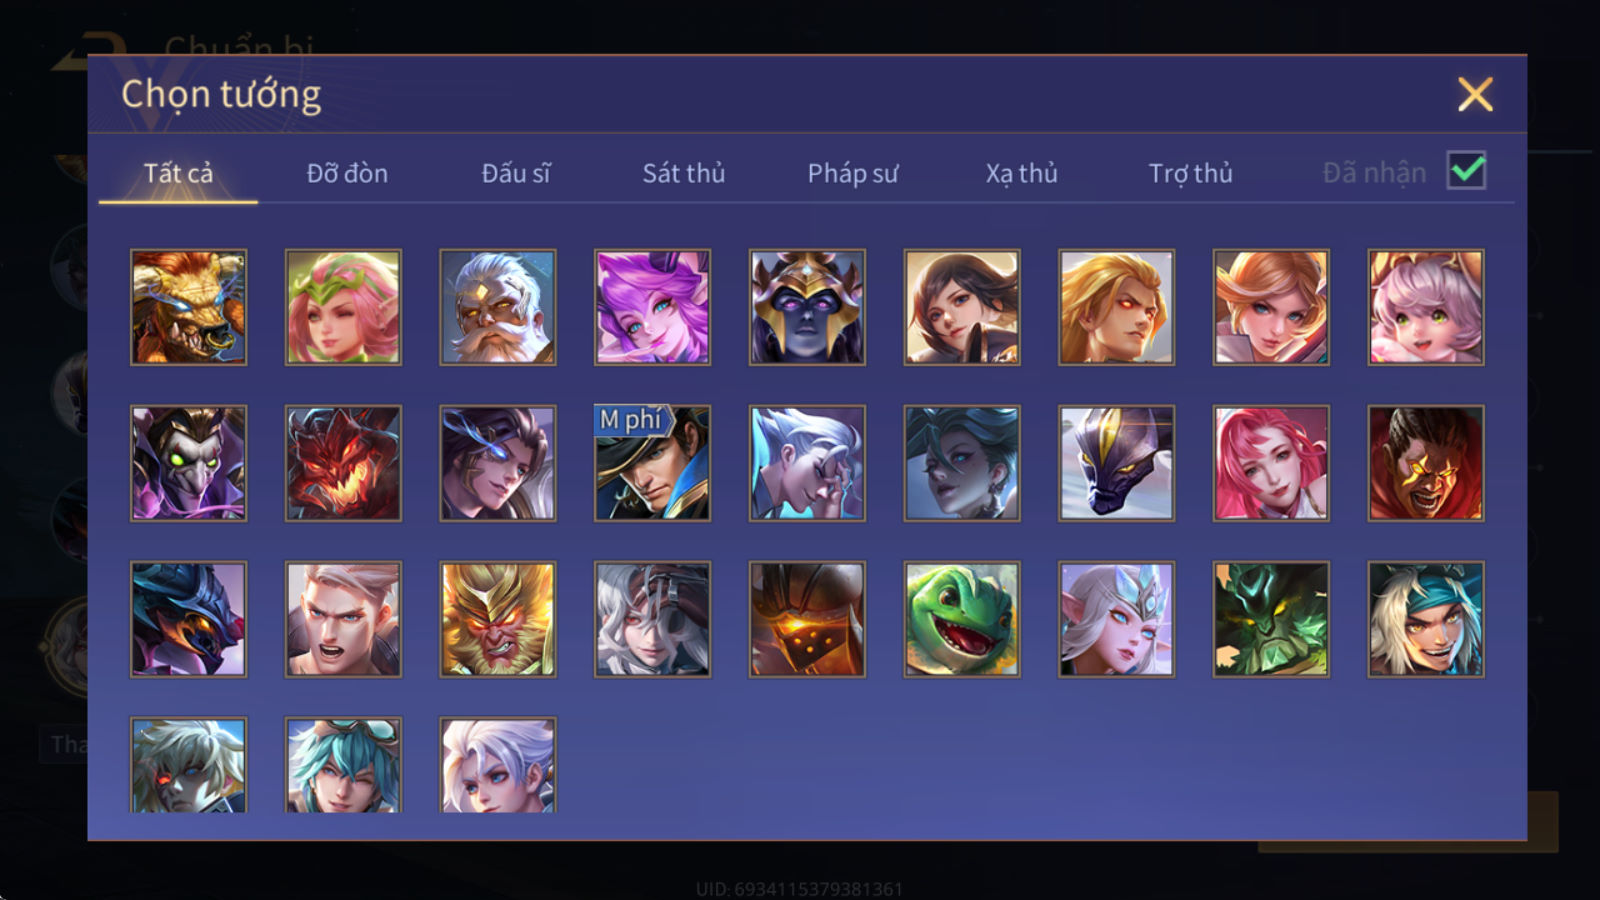The width and height of the screenshot is (1600, 900).
Task: Pick the hero marked 'M phí'
Action: tap(652, 463)
